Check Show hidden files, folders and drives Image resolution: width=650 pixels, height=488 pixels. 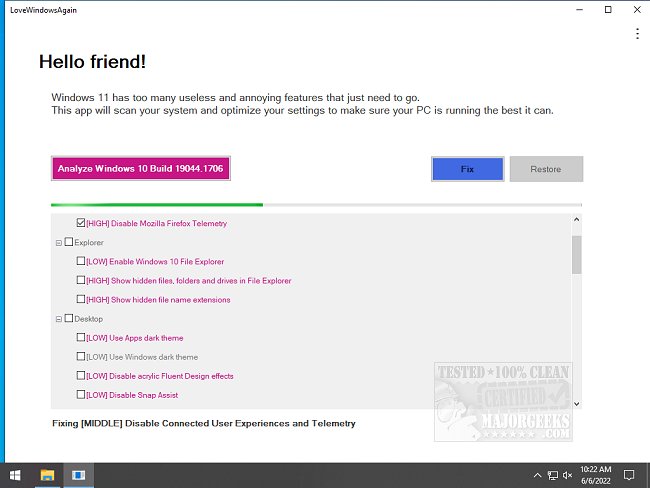[81, 280]
